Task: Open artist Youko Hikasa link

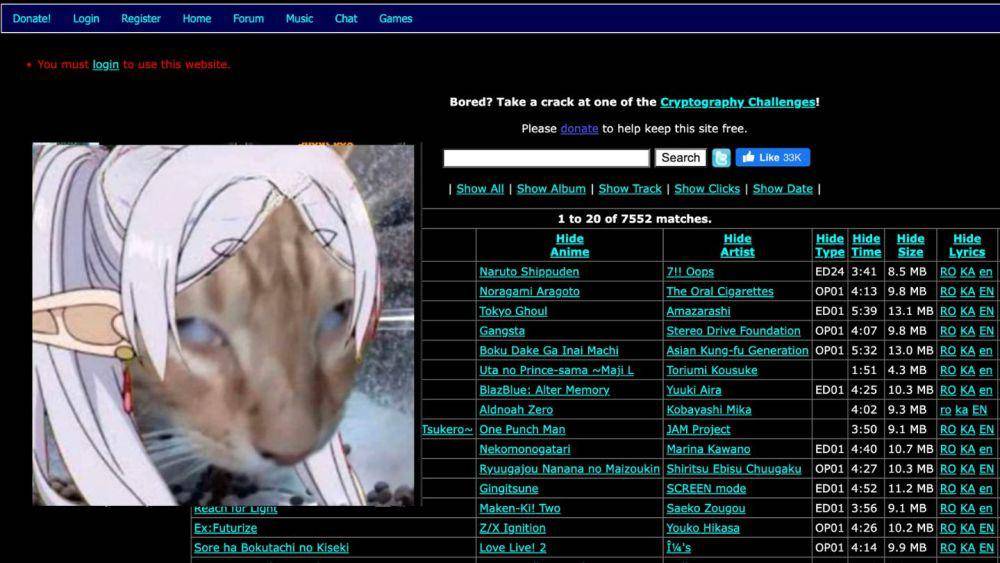Action: (703, 529)
